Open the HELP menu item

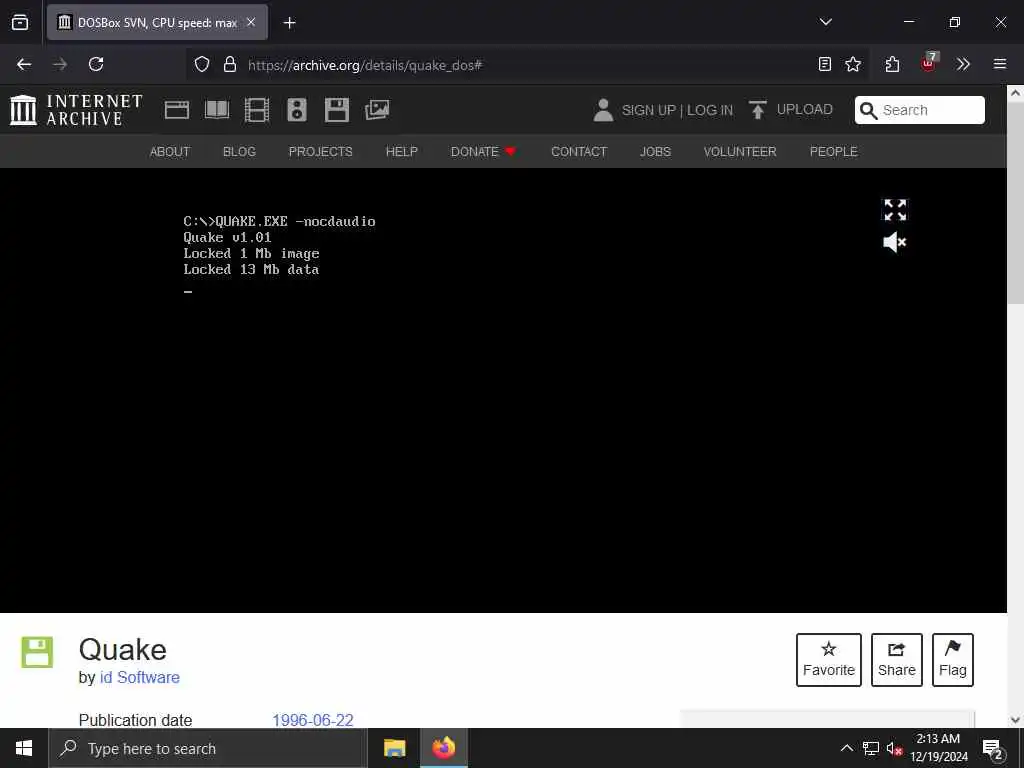402,152
